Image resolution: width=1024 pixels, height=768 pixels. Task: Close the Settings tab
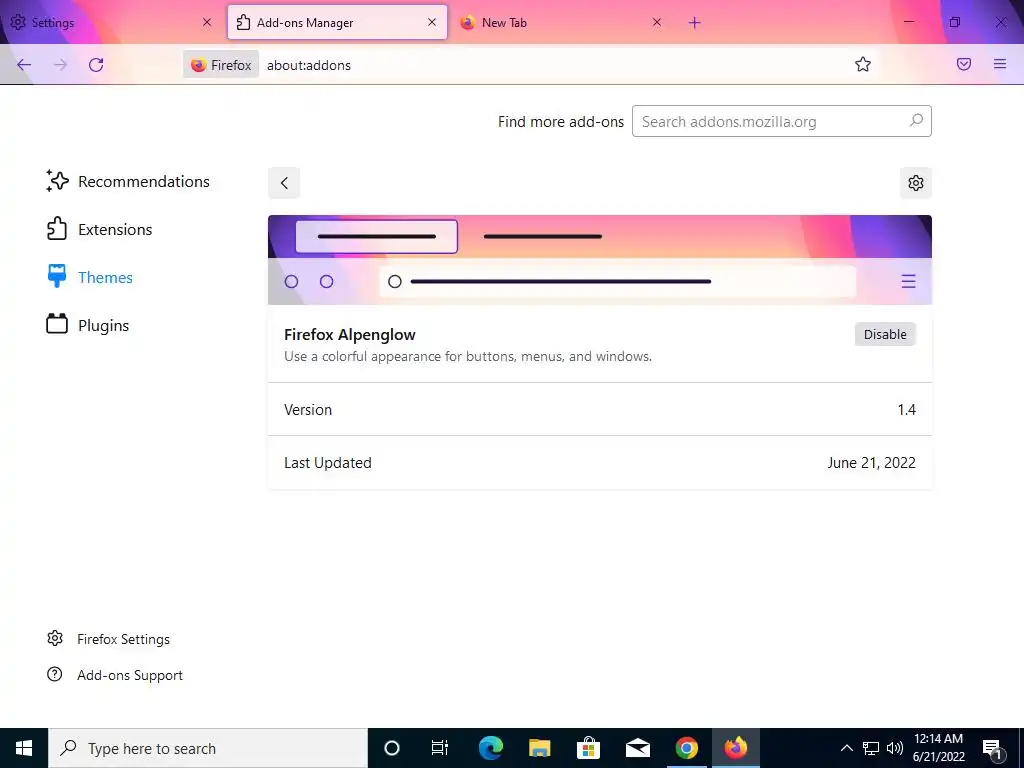[207, 22]
